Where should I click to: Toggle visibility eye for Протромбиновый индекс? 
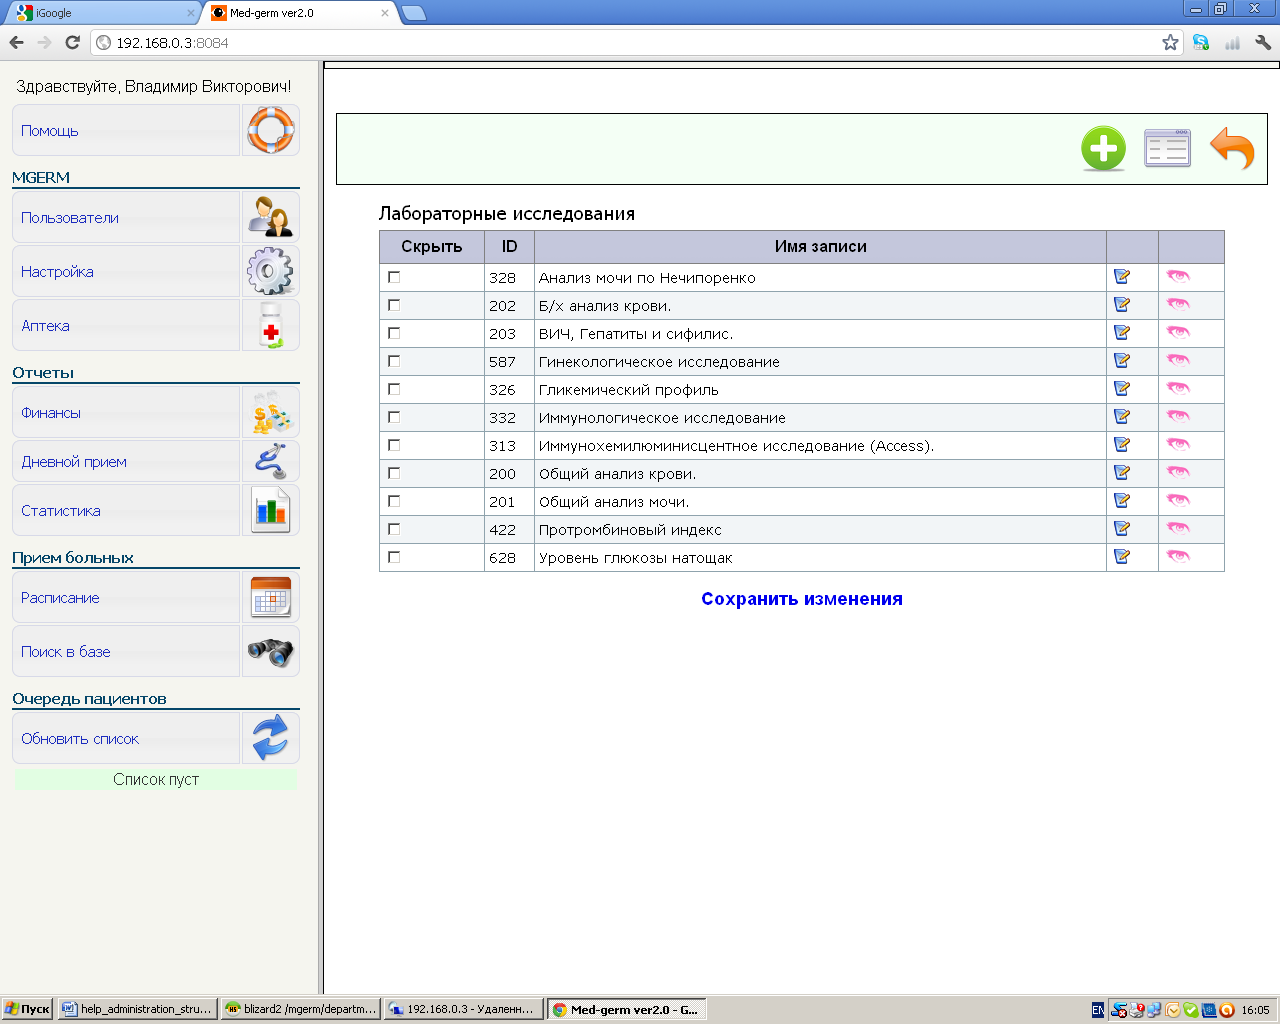[1178, 529]
